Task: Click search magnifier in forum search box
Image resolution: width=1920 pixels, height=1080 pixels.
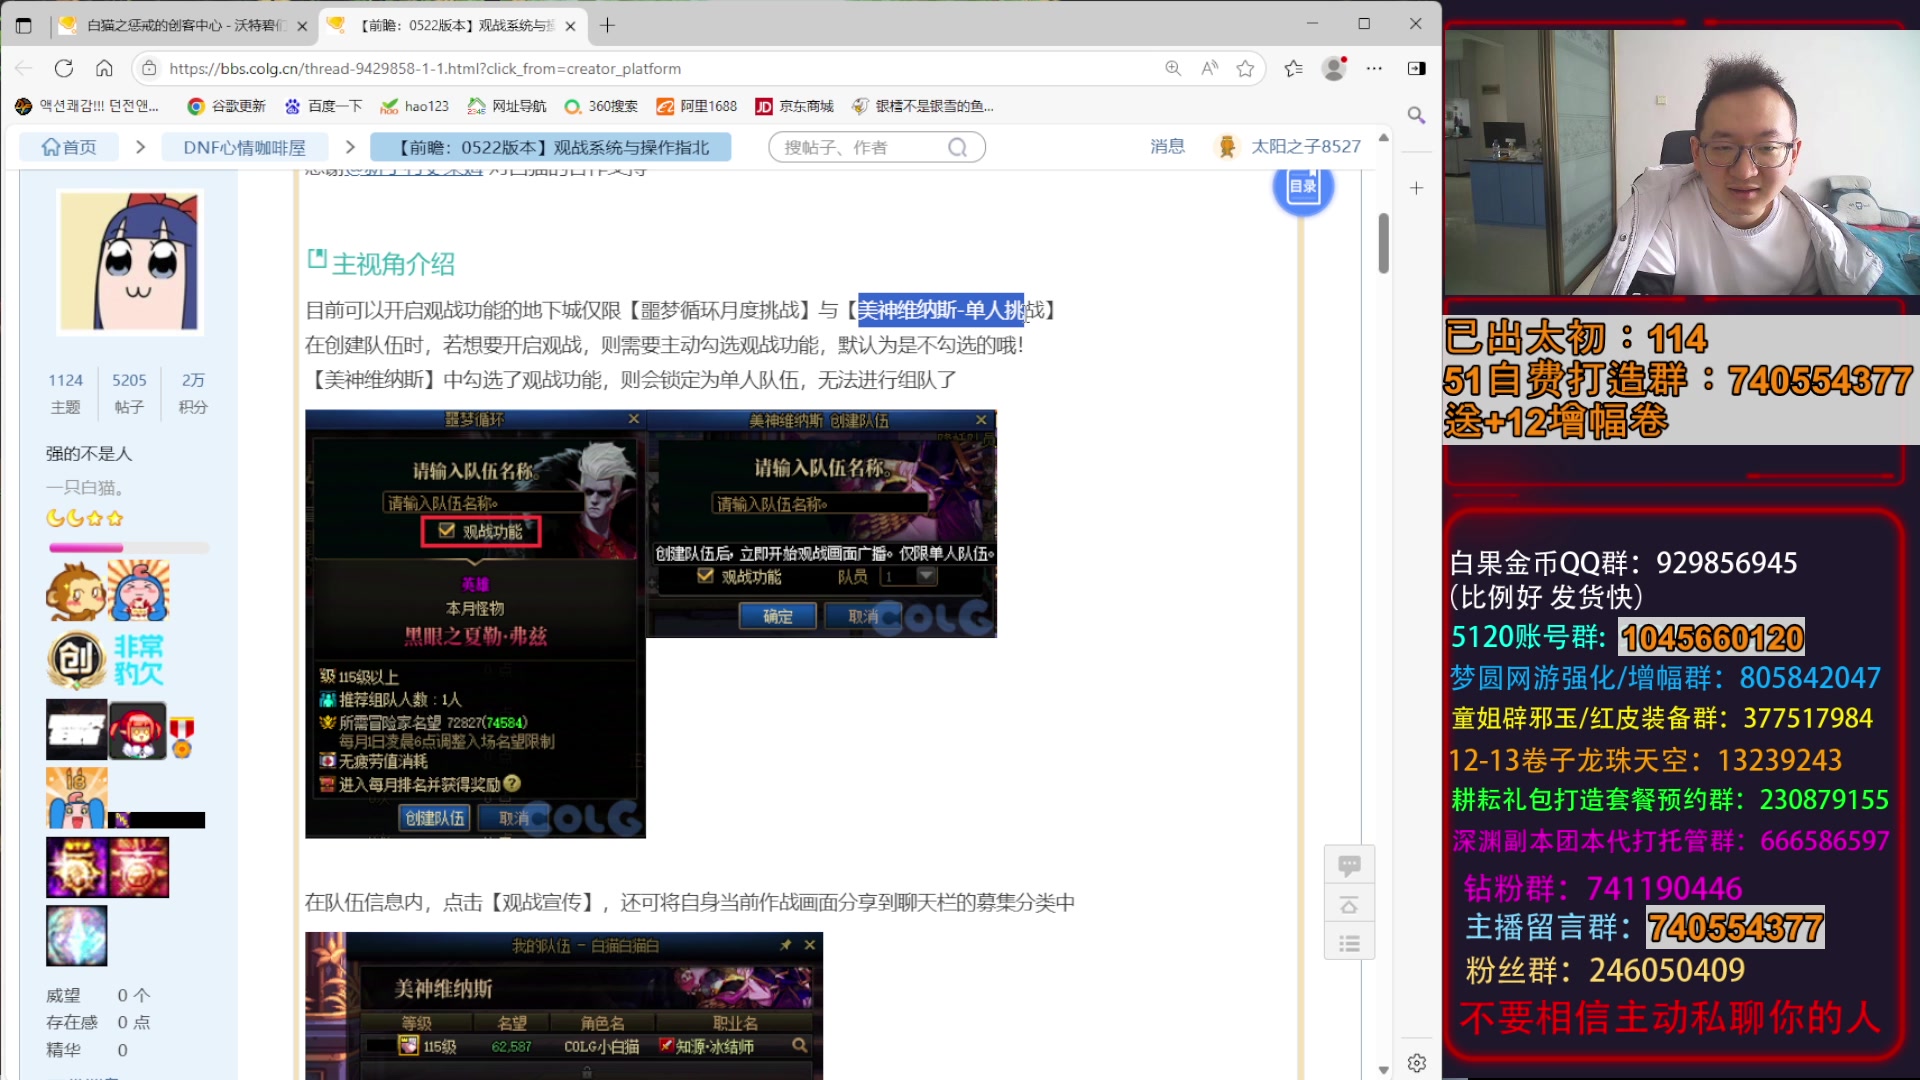Action: (957, 147)
